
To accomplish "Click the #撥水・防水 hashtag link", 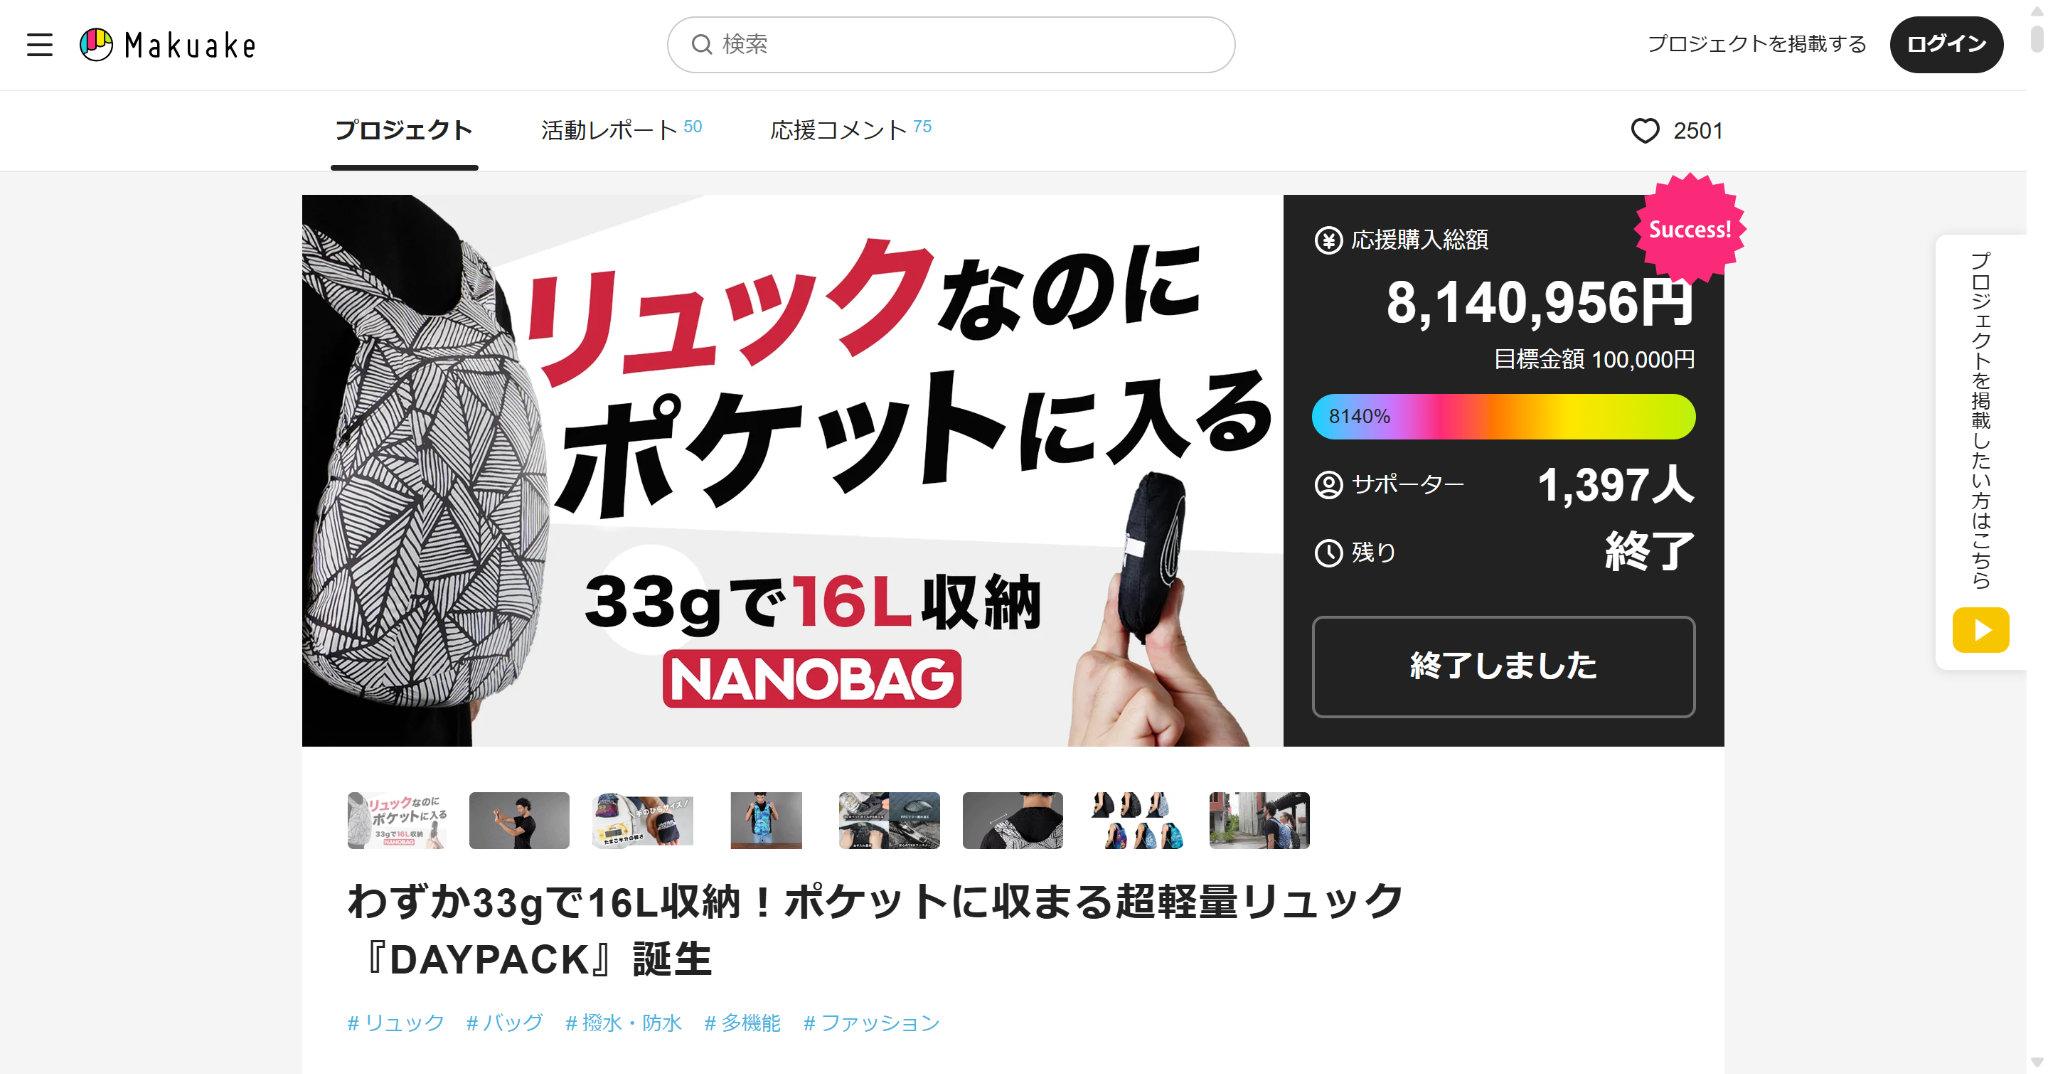I will tap(624, 1023).
